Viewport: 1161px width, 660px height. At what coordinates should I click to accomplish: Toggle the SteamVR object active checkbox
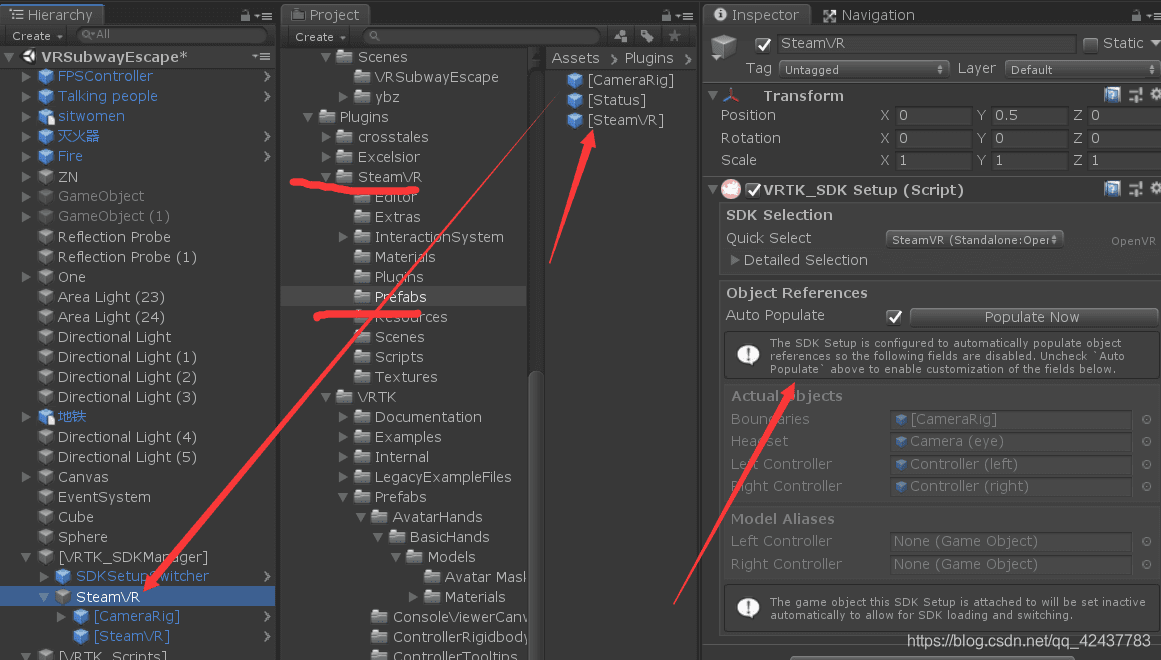(x=763, y=44)
